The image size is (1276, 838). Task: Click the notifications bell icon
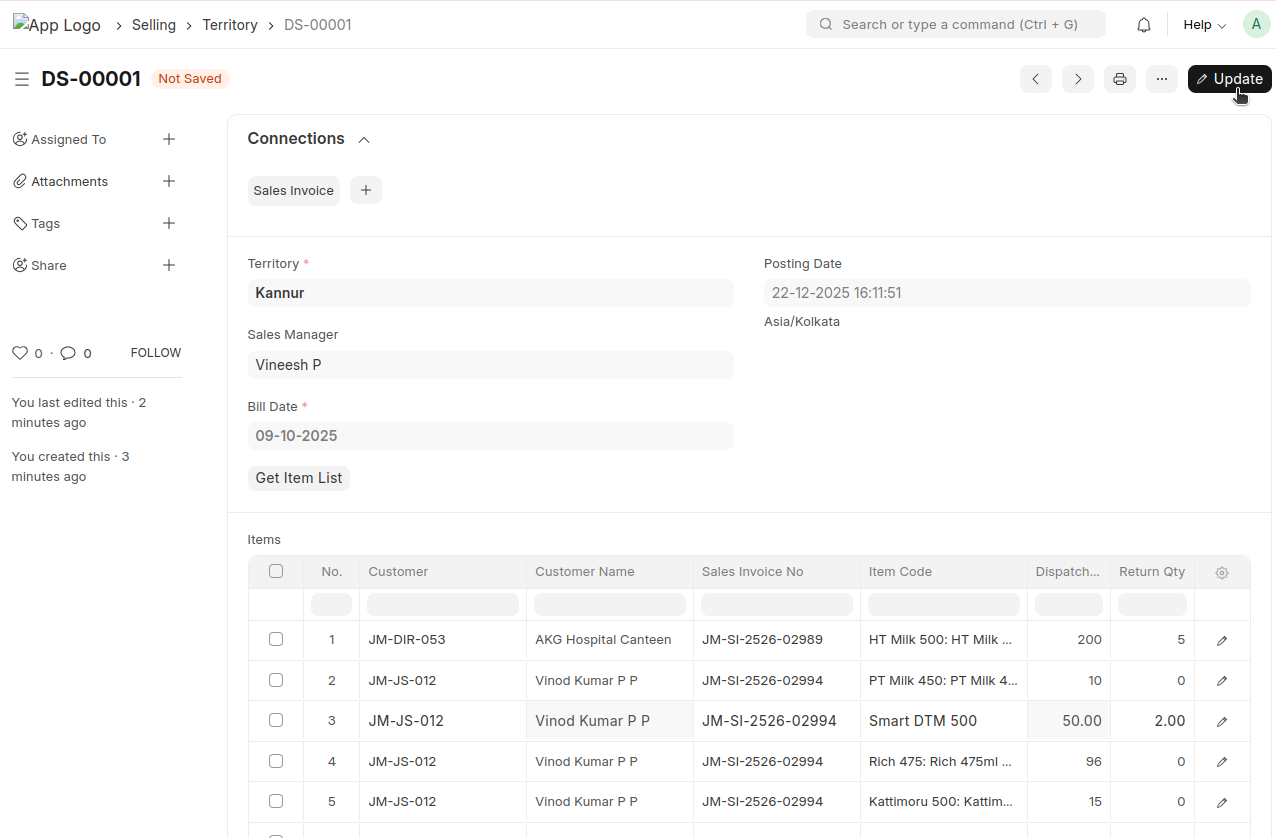(1144, 25)
